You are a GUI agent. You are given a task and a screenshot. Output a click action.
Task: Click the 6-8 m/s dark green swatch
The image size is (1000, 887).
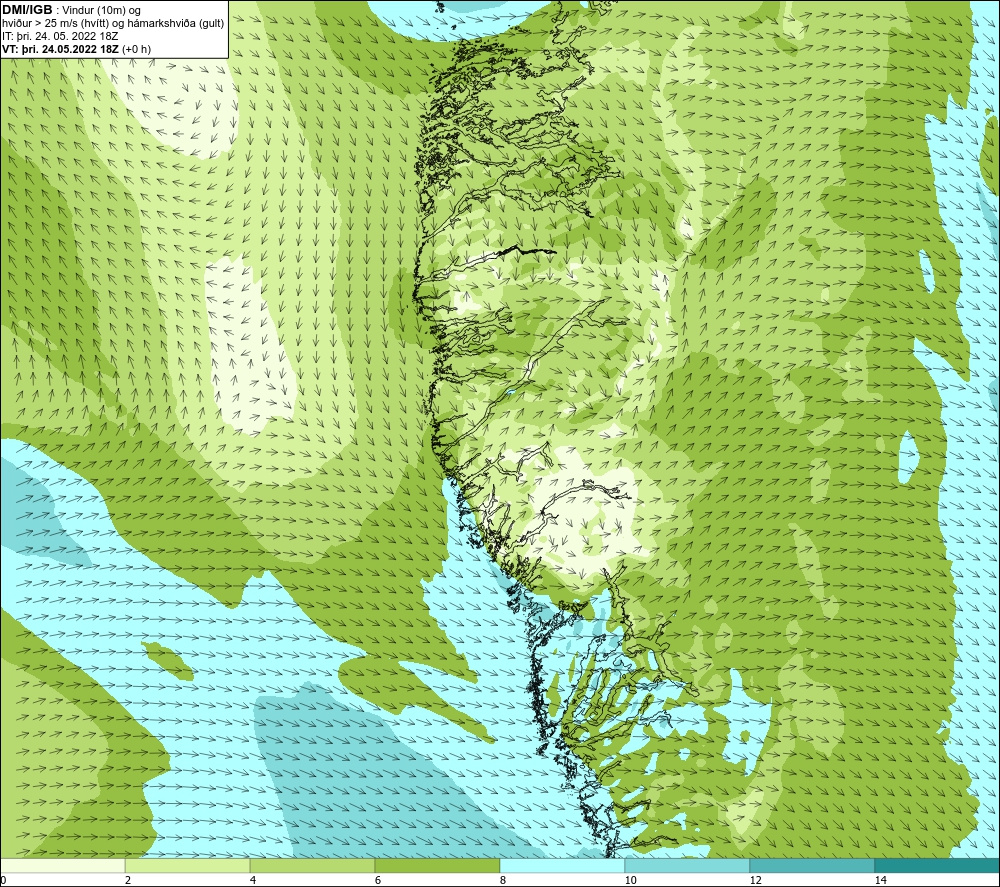438,865
